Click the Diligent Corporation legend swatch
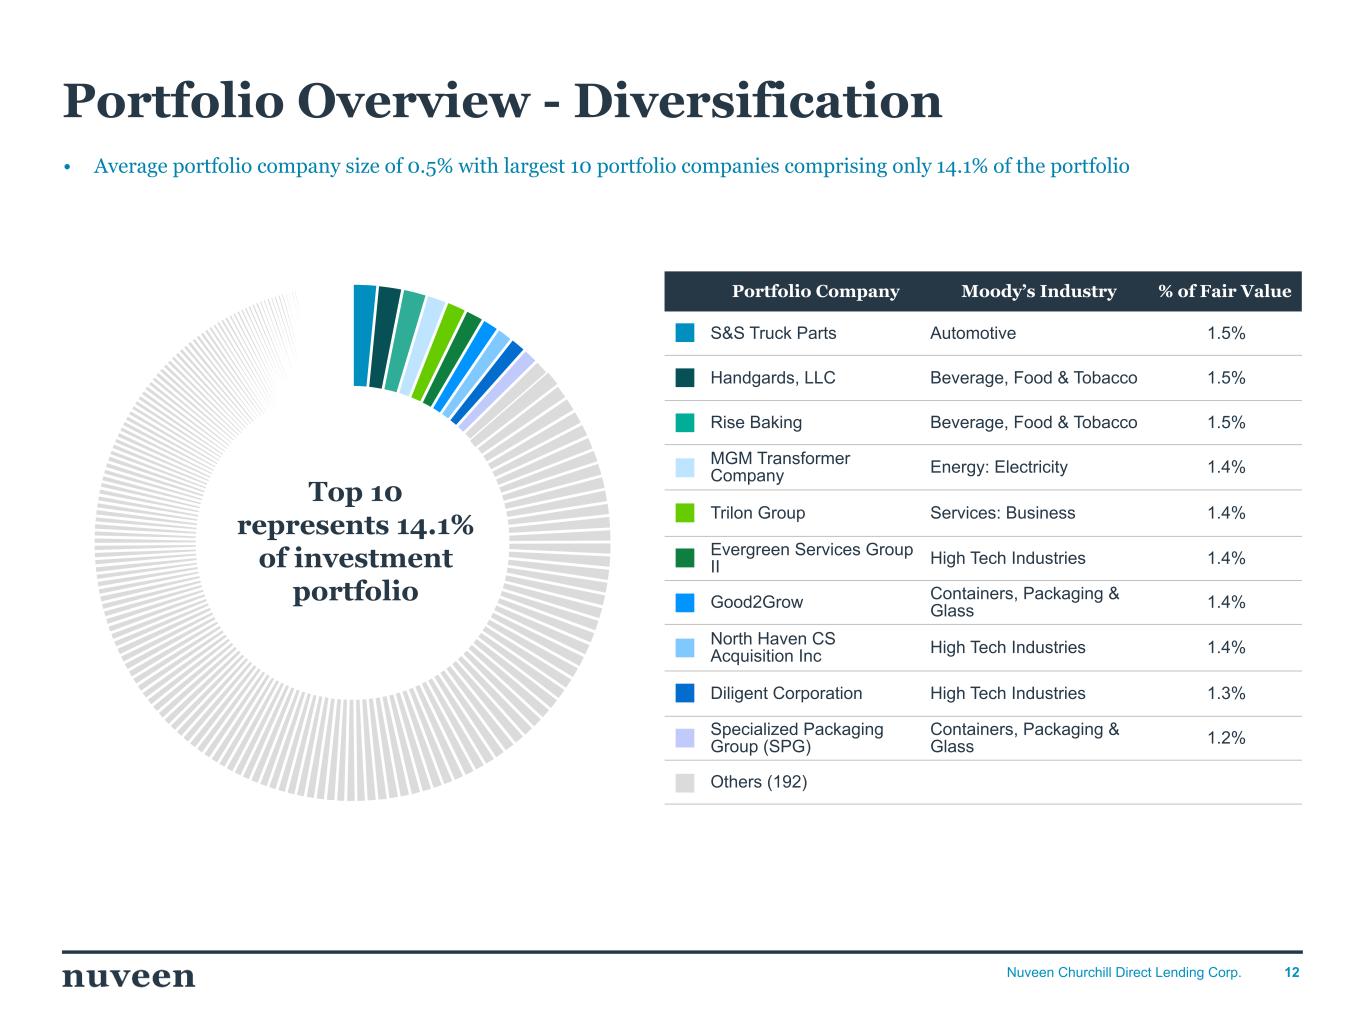Viewport: 1365px width, 1024px height. tap(685, 693)
